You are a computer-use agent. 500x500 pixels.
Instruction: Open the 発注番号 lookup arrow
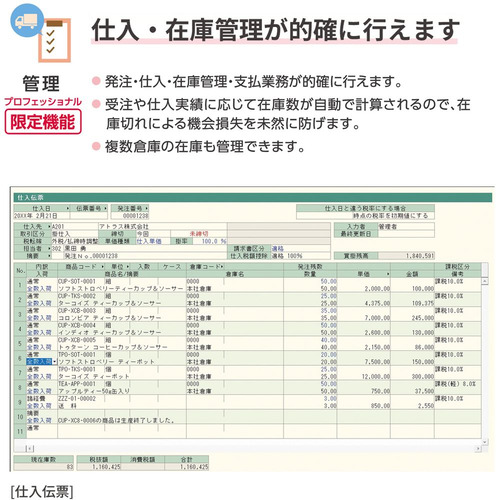147,208
